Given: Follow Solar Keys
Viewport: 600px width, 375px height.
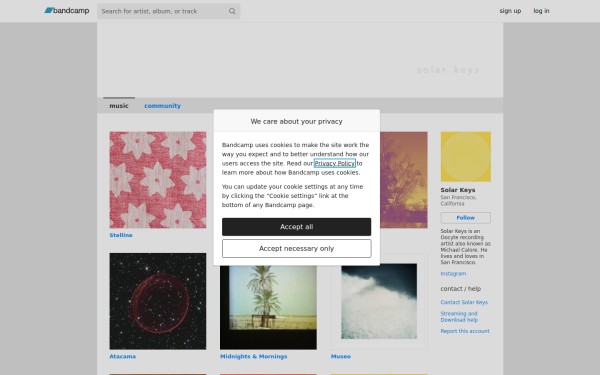Looking at the screenshot, I should tap(466, 218).
